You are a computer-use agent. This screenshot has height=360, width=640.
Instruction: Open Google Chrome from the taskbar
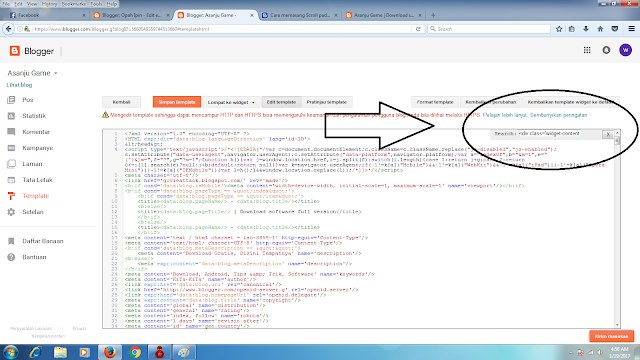tap(135, 352)
